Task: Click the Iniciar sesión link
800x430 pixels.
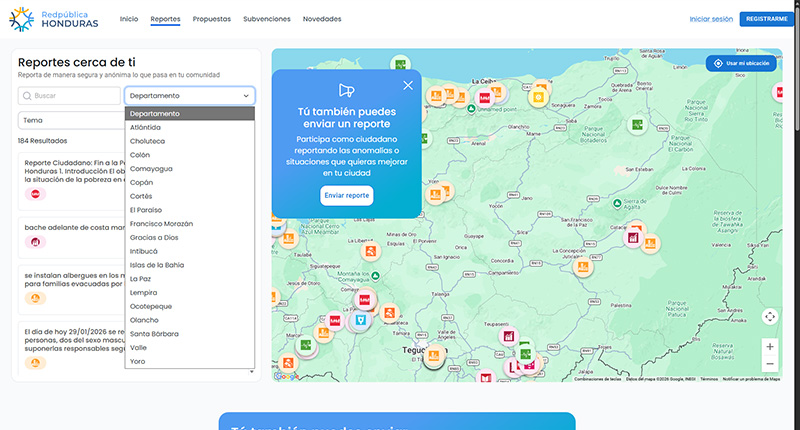Action: click(711, 19)
